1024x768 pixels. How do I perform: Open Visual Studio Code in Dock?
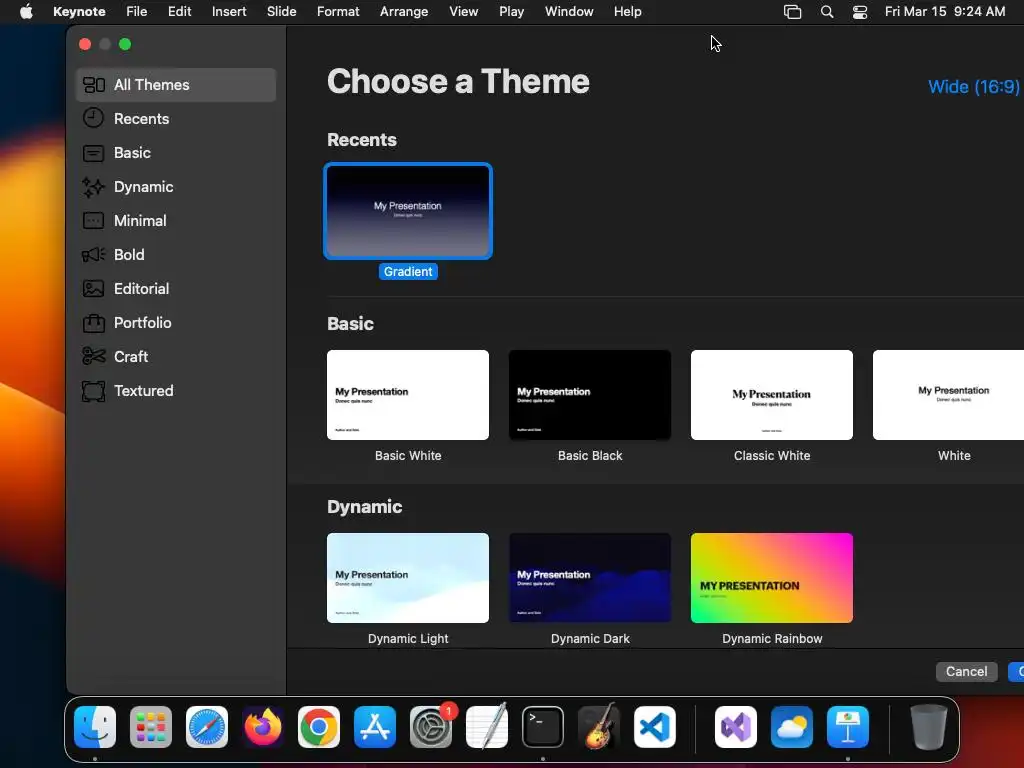click(x=655, y=727)
